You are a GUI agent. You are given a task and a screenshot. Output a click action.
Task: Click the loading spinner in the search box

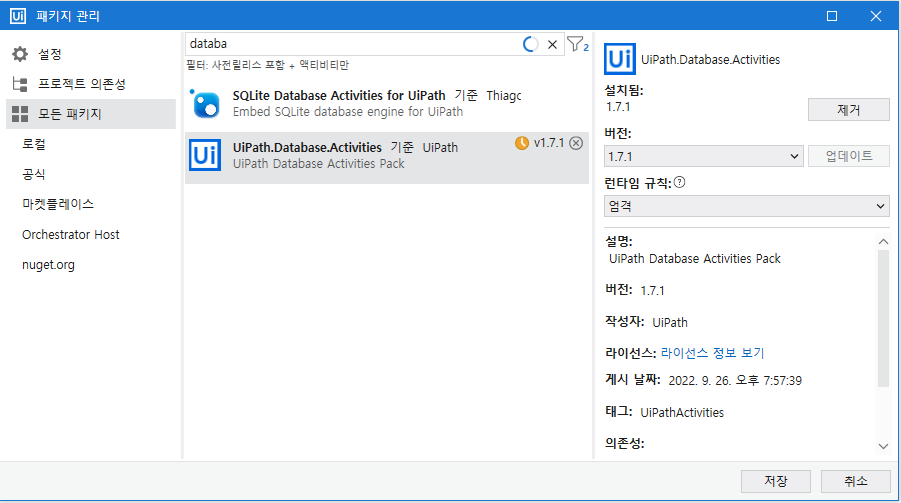[530, 44]
